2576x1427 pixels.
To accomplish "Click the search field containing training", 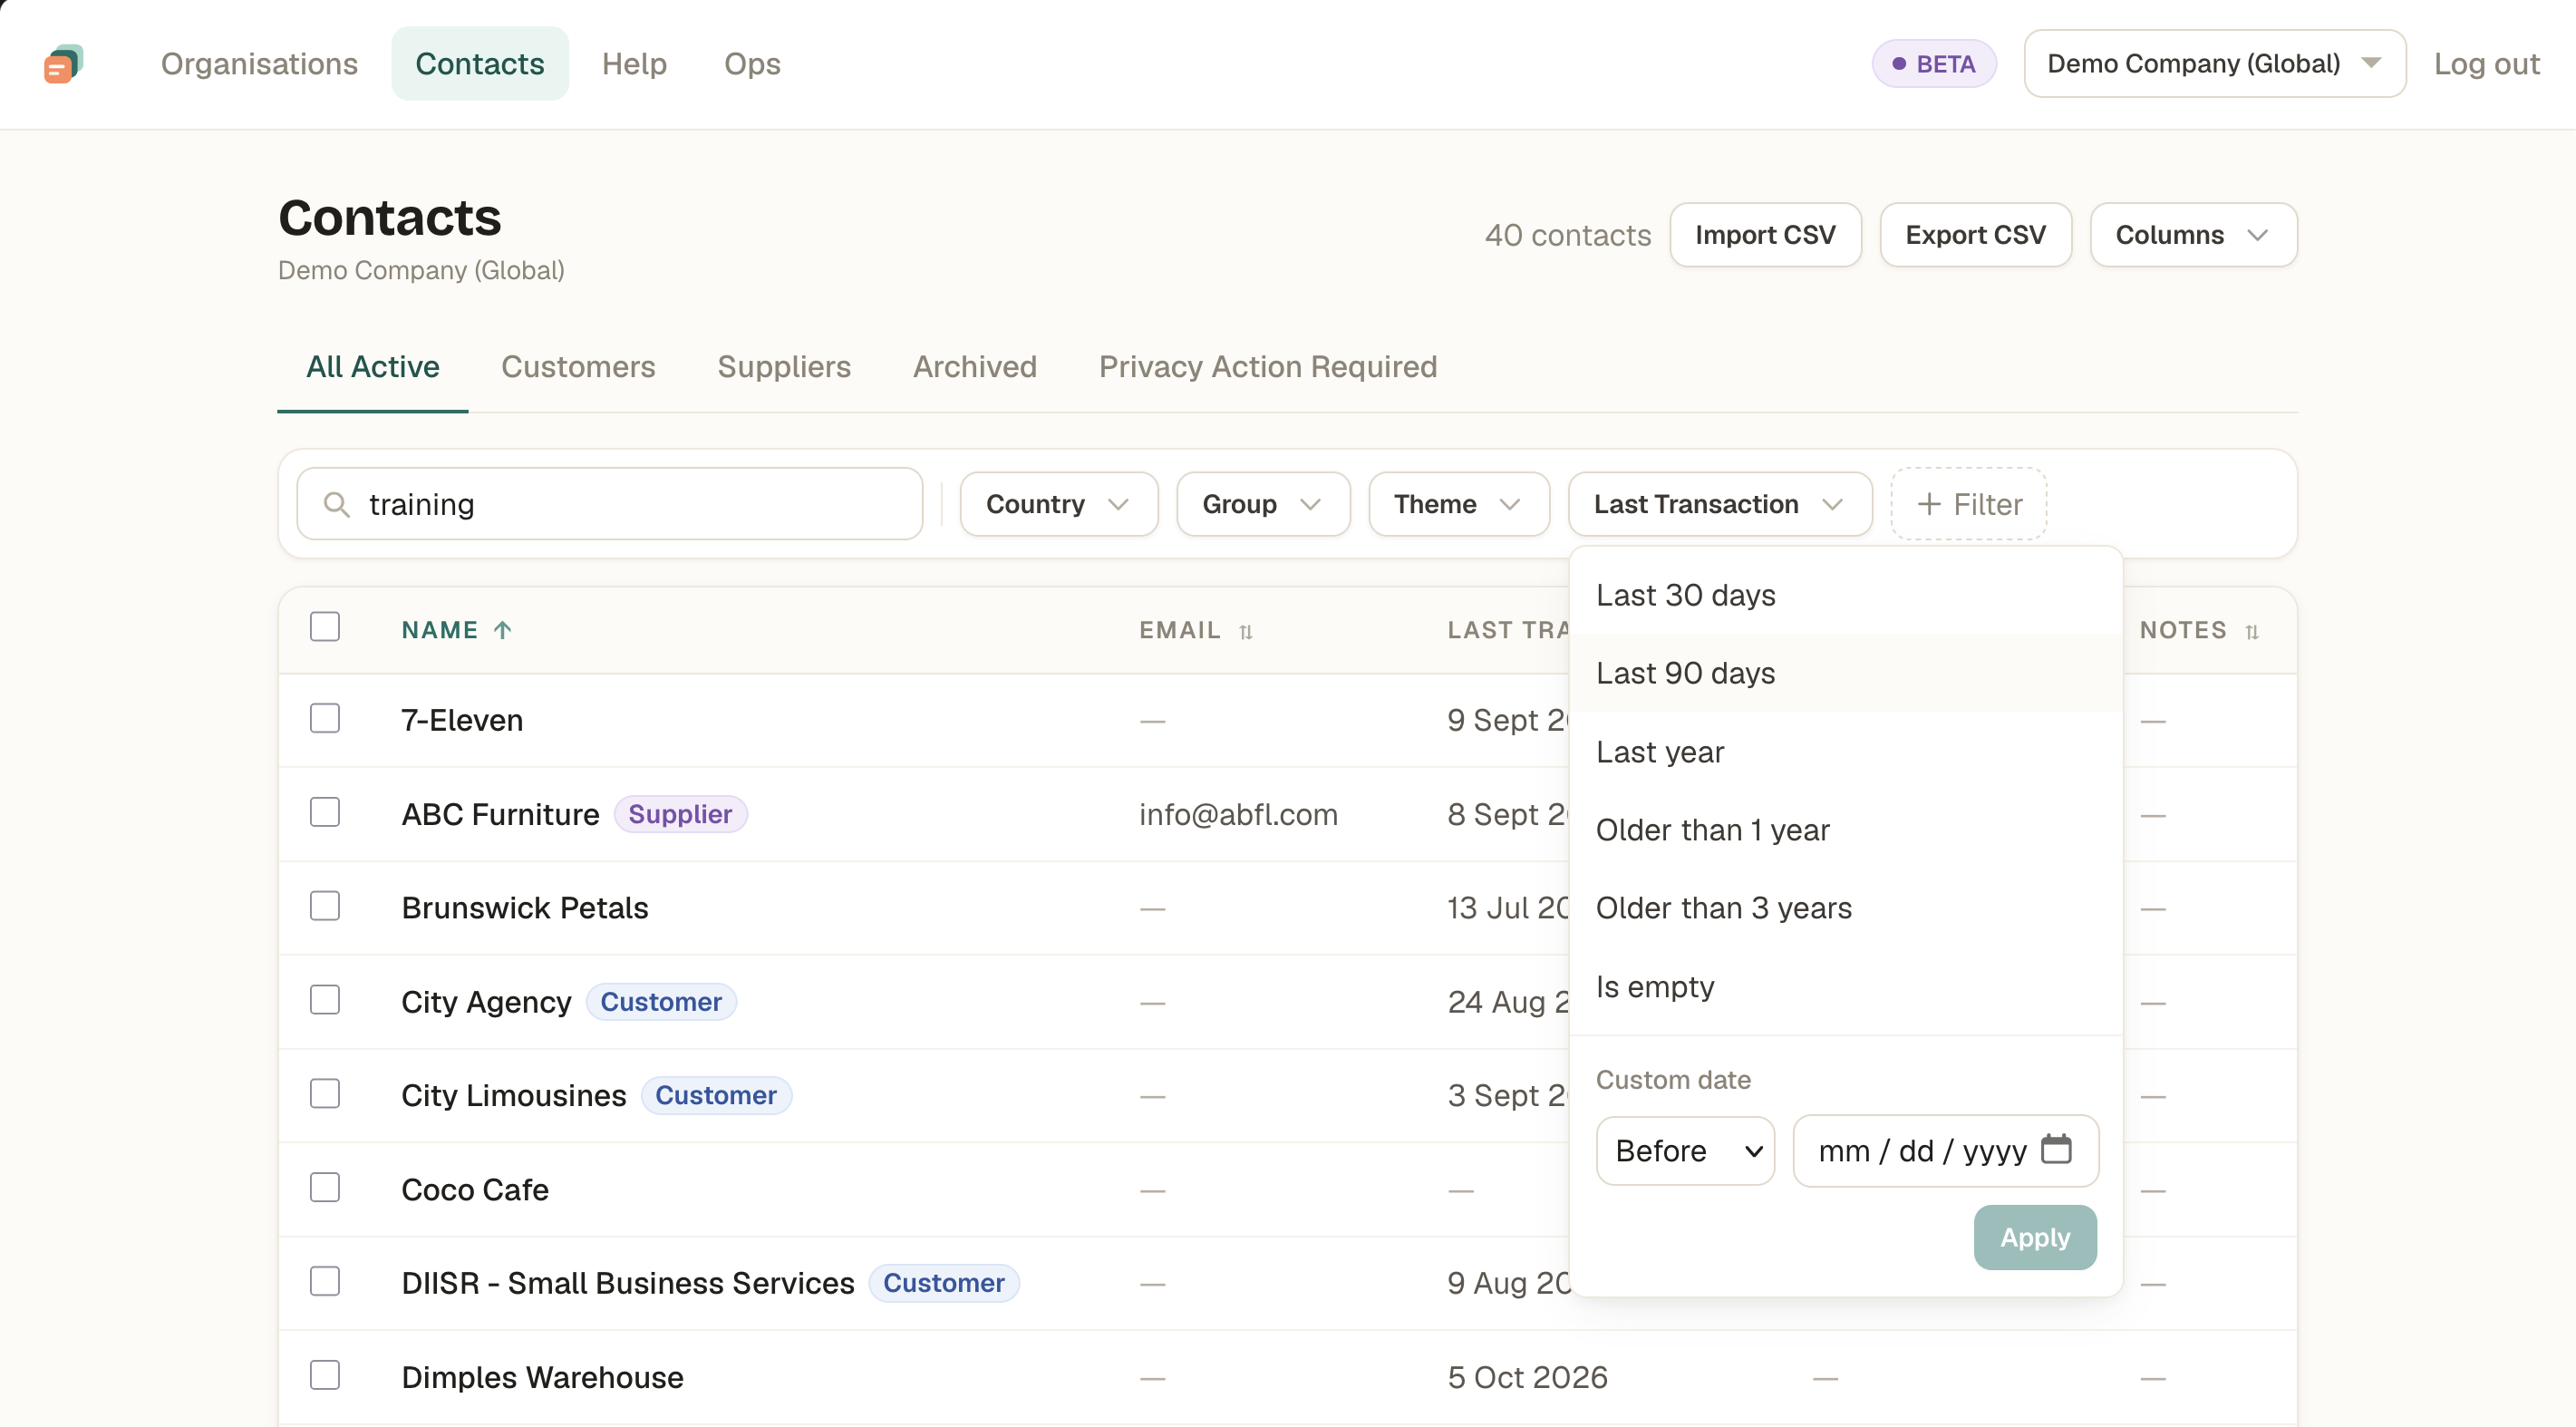I will [x=610, y=504].
